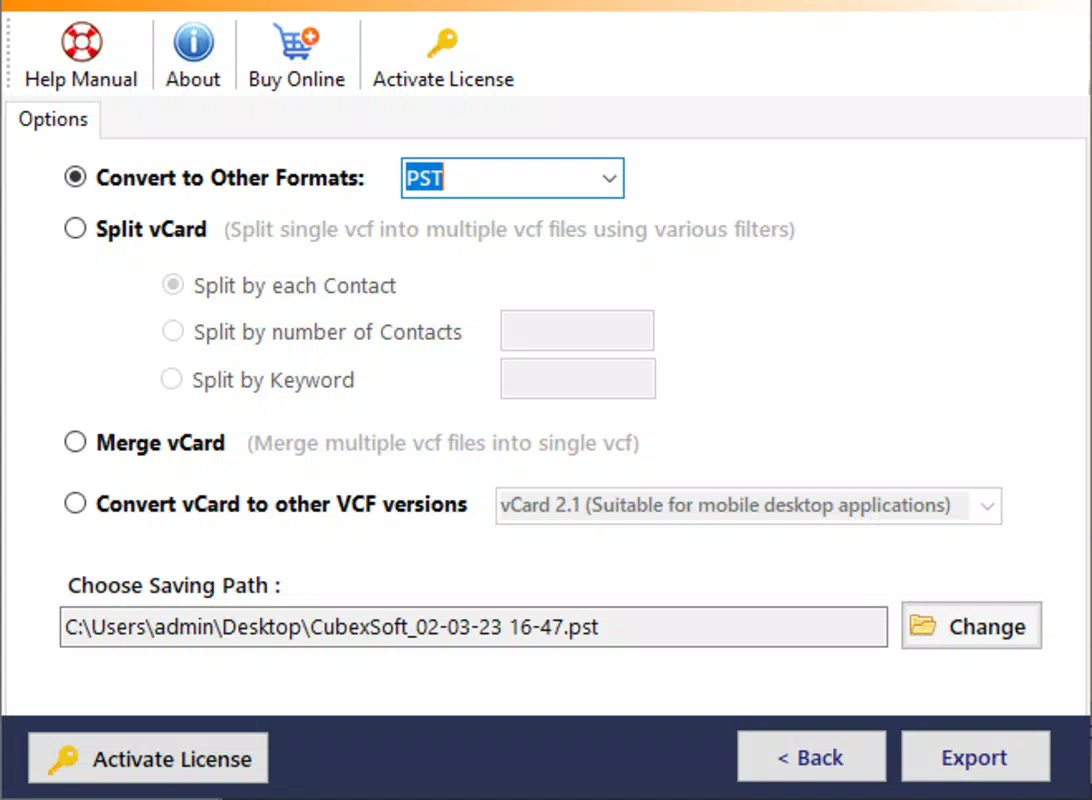Choose Split by Keyword radio
The height and width of the screenshot is (800, 1092).
[x=171, y=379]
